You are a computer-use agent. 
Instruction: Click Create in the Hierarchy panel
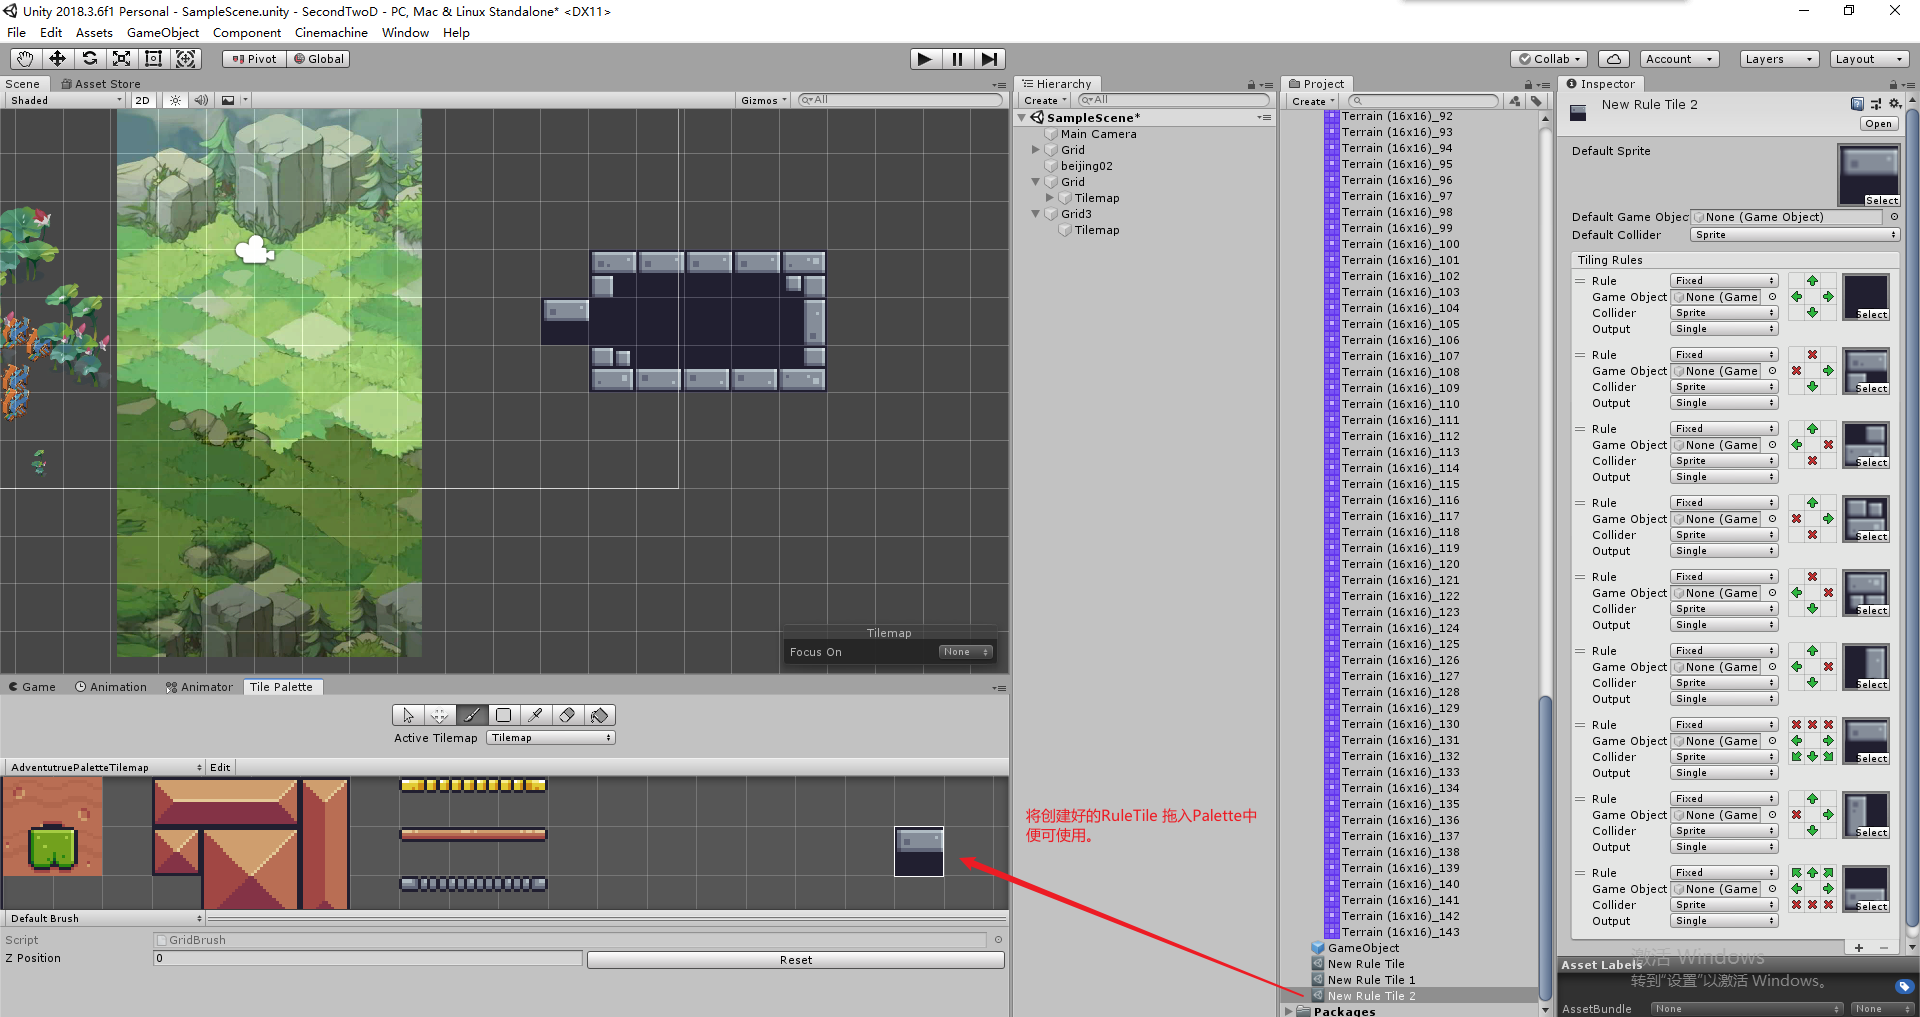(x=1045, y=101)
